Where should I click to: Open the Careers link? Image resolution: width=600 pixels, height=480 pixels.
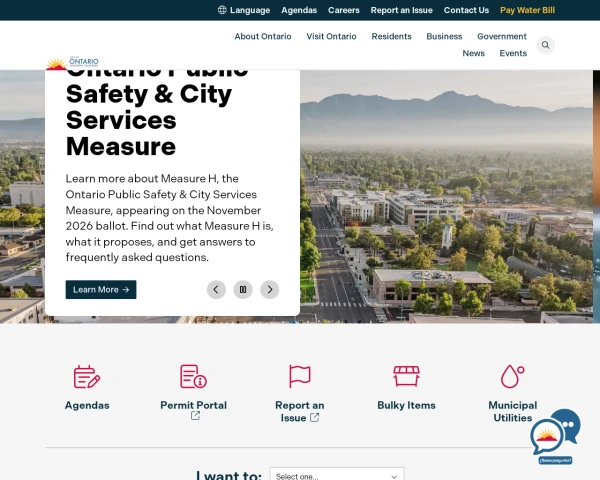point(344,10)
